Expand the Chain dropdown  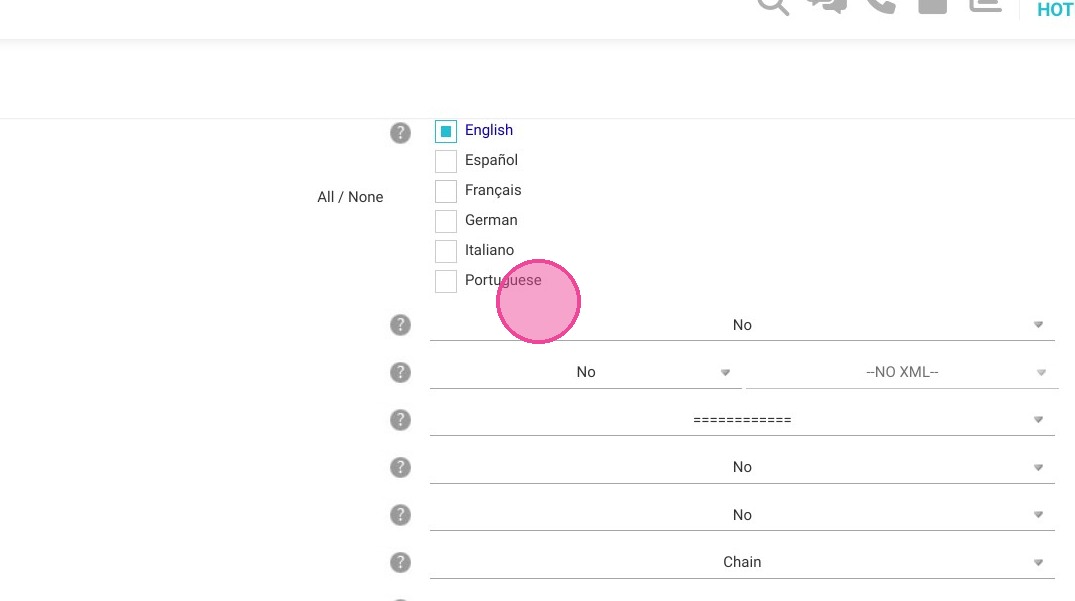[742, 562]
